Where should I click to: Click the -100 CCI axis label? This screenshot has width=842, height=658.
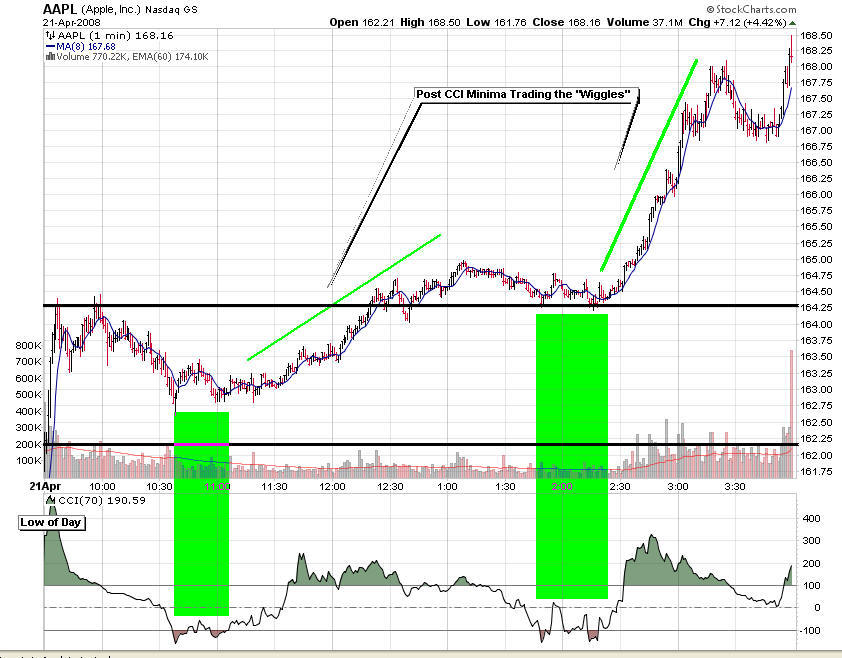[809, 631]
